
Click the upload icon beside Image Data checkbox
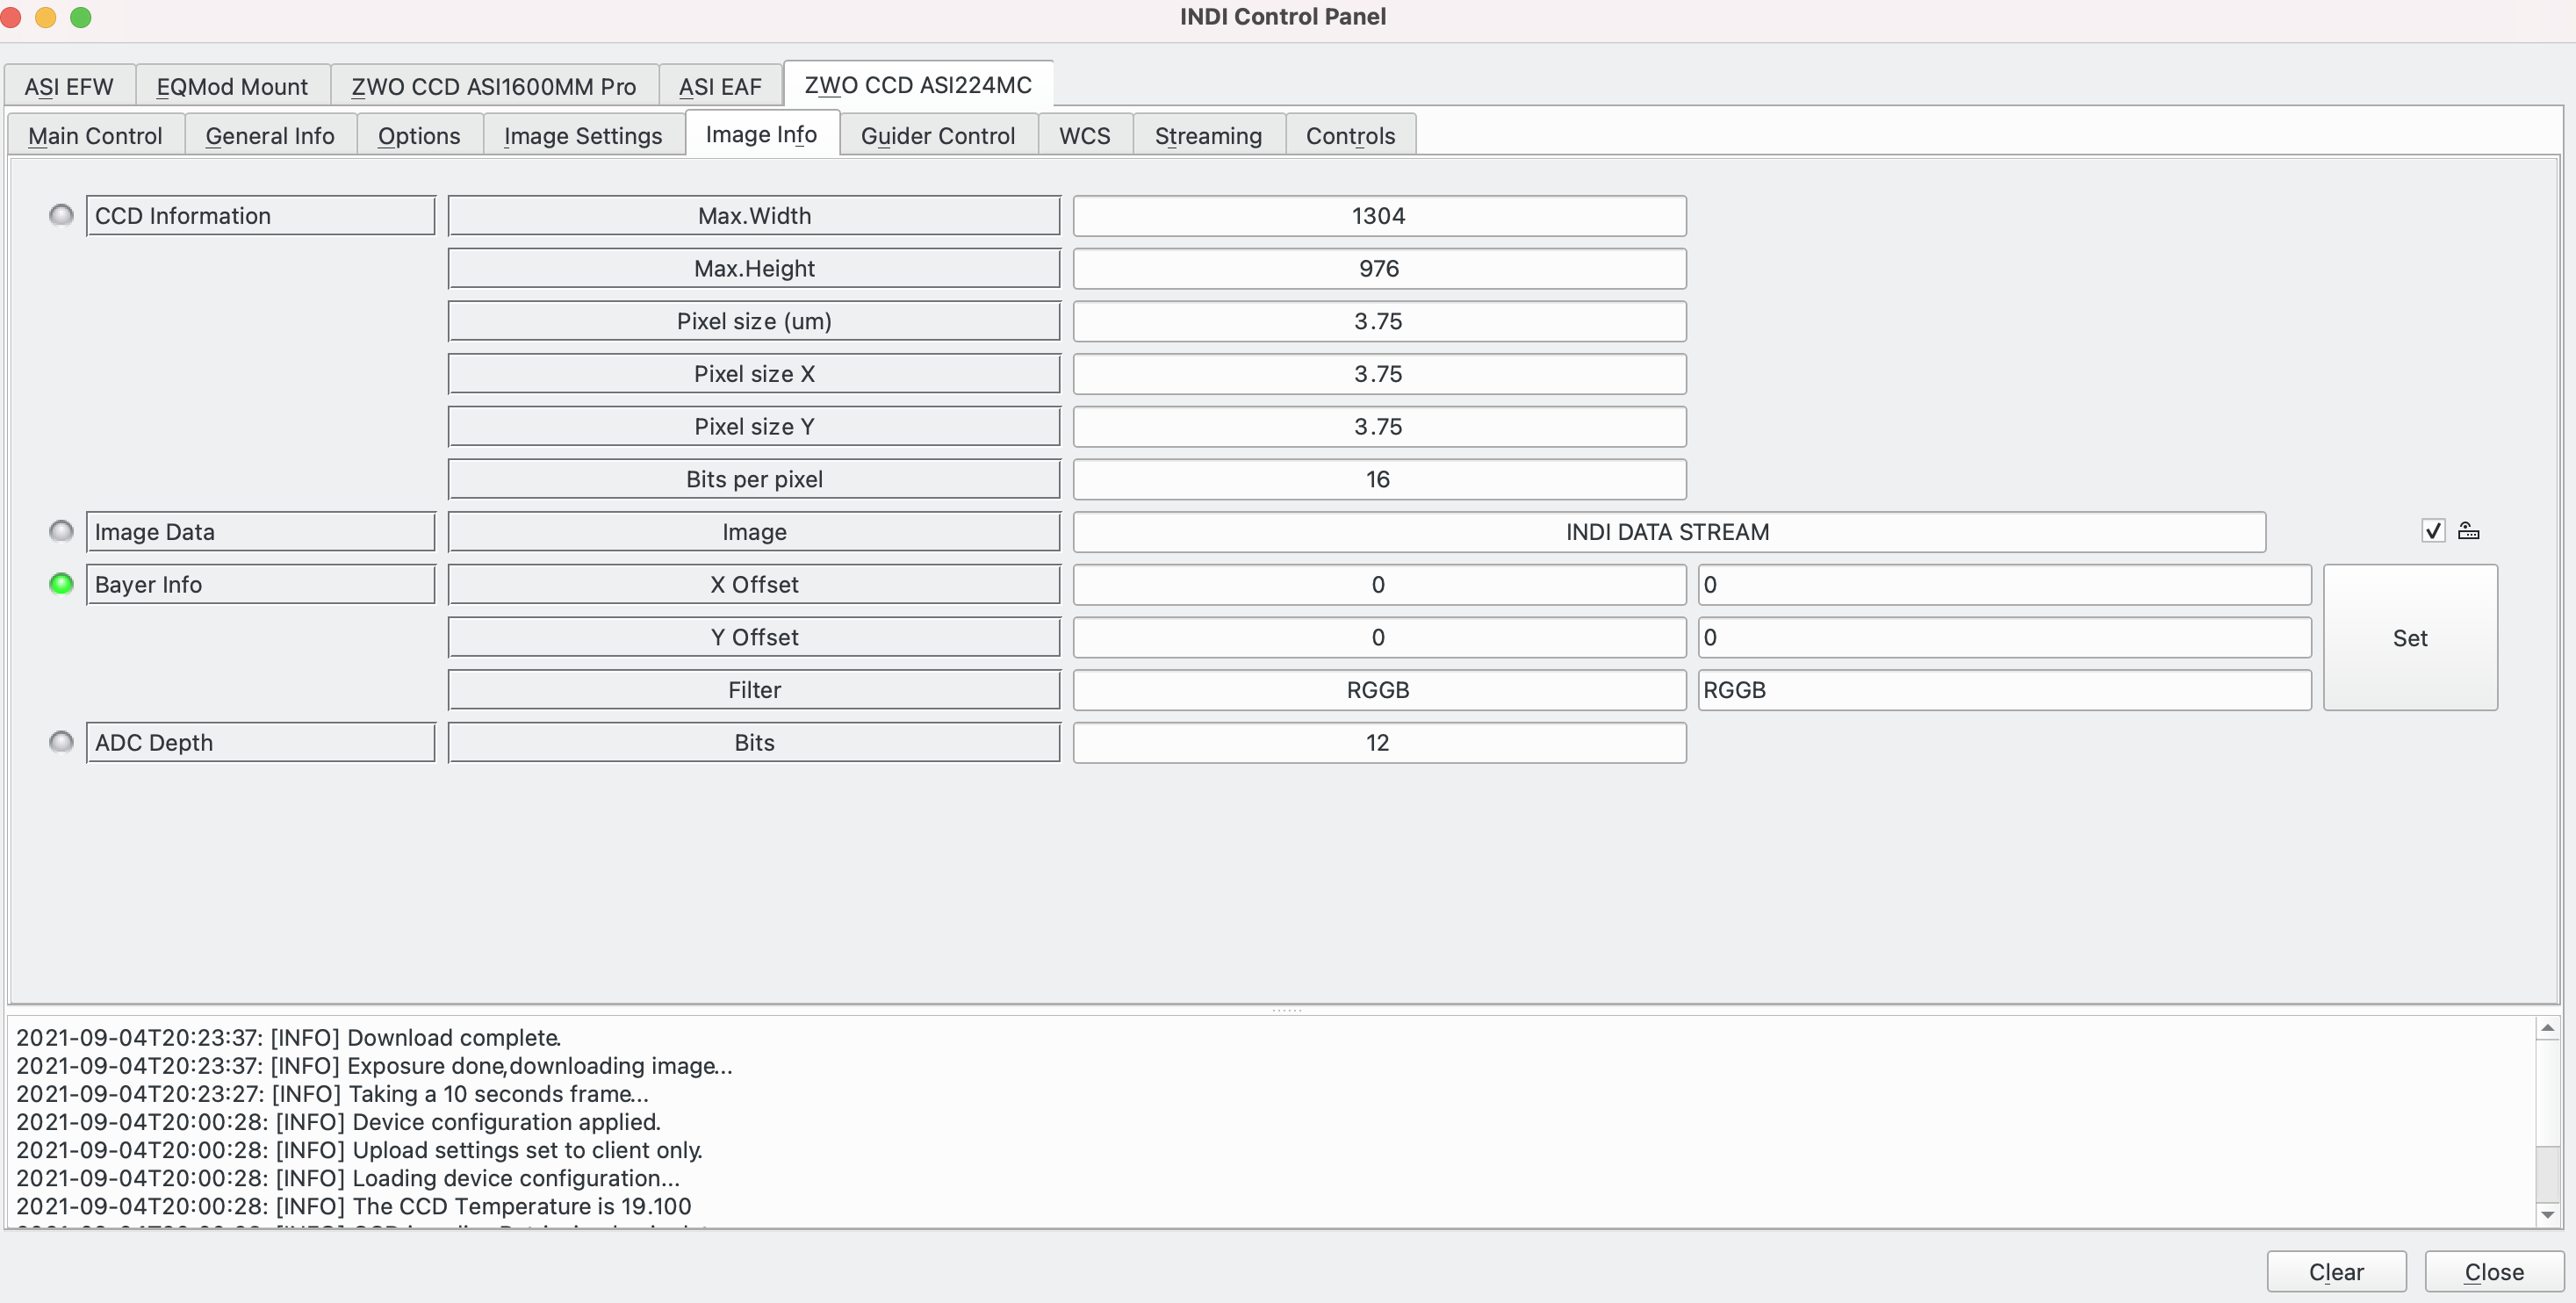click(x=2468, y=531)
